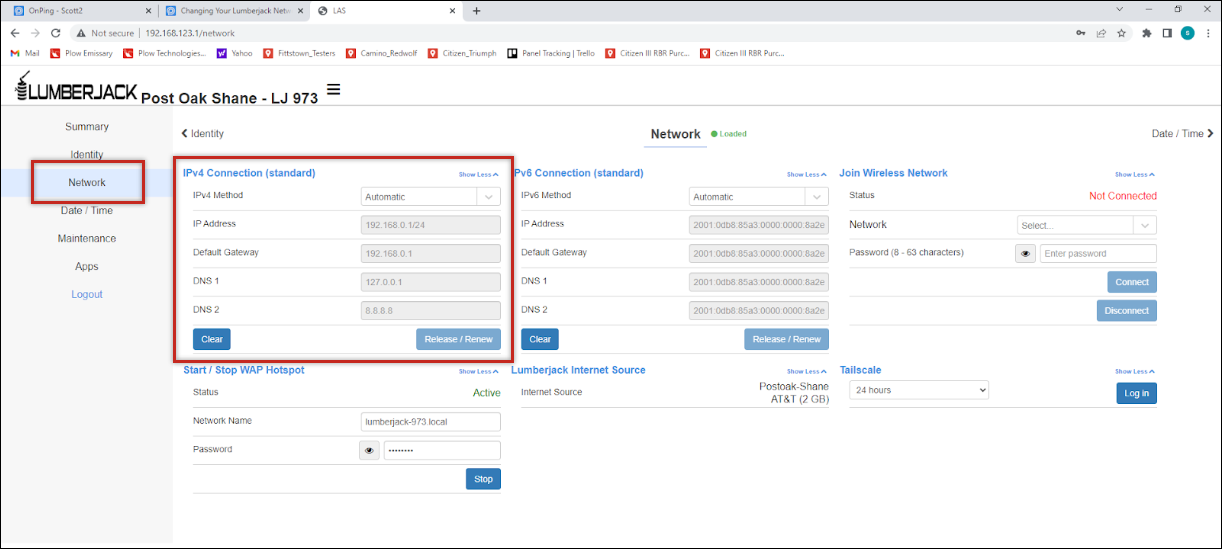Viewport: 1222px width, 549px height.
Task: Select Network in the sidebar
Action: 87,183
